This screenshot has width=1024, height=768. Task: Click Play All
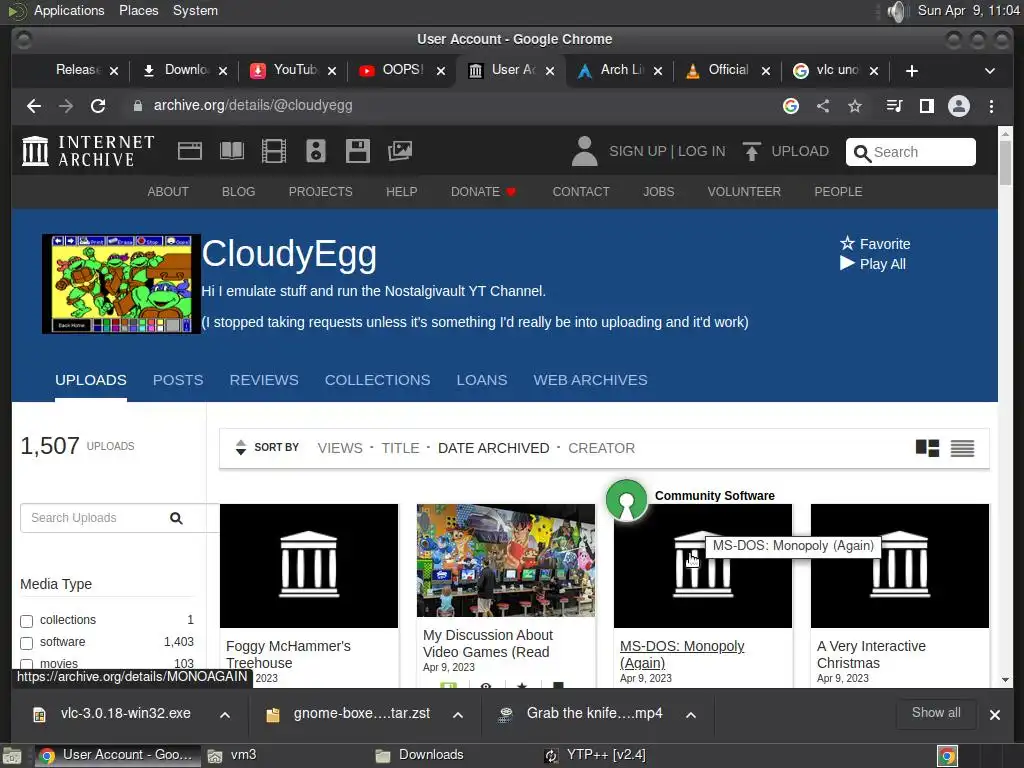(873, 264)
